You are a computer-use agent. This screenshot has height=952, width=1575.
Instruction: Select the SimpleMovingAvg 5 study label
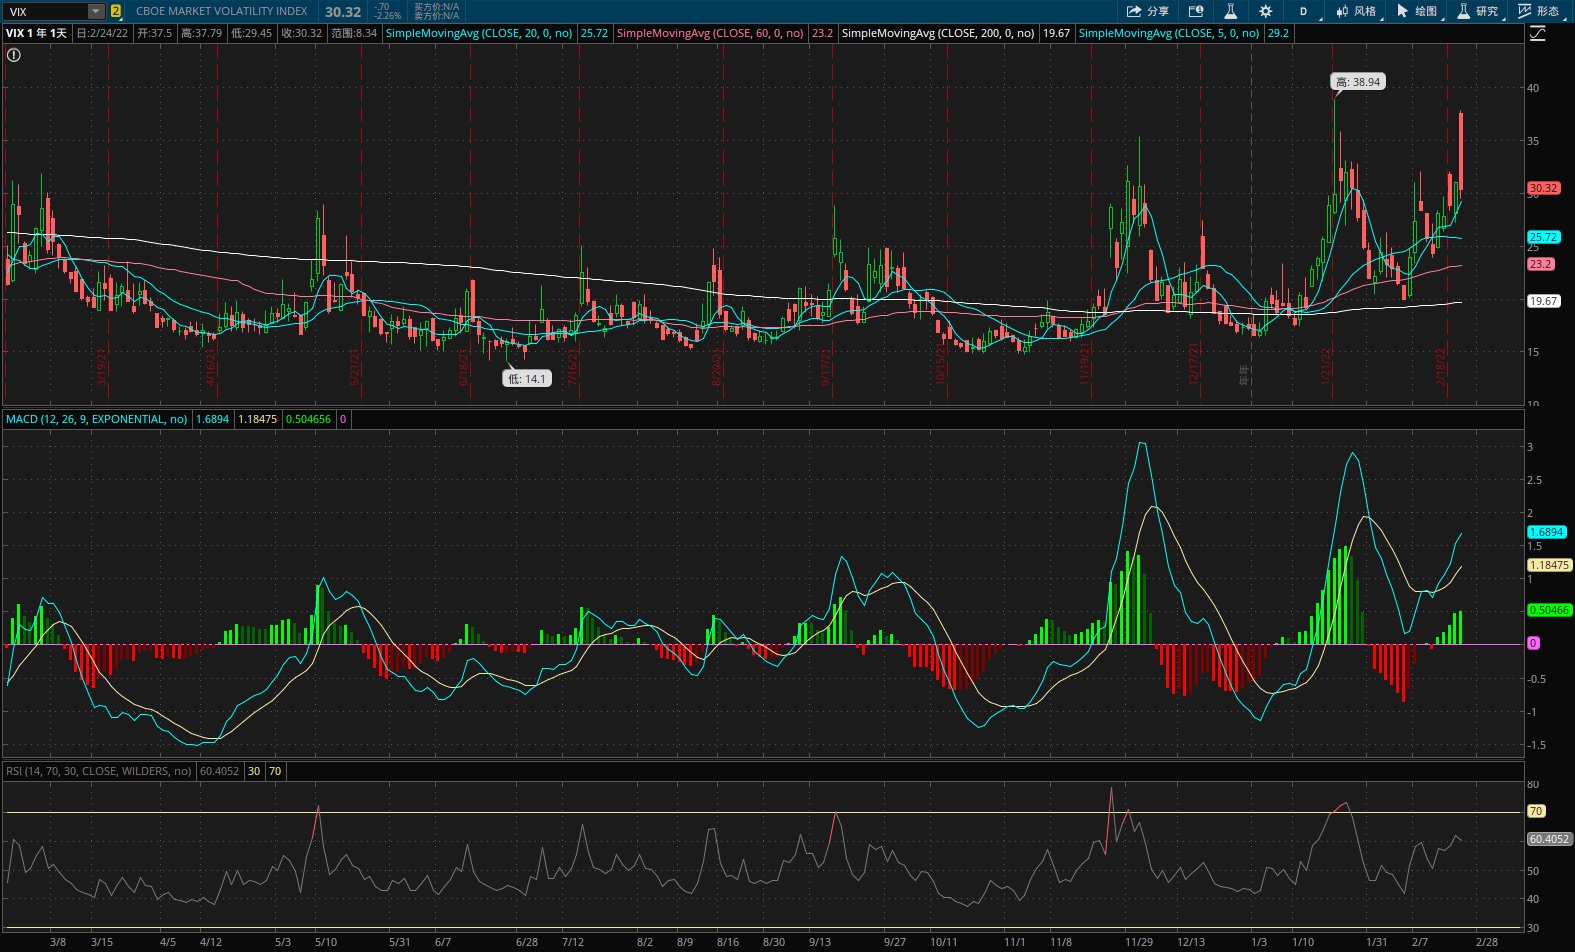point(1169,33)
